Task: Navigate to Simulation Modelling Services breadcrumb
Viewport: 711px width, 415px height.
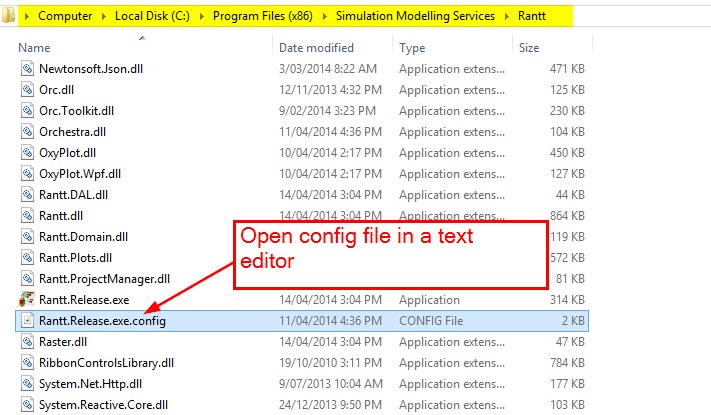Action: tap(417, 16)
